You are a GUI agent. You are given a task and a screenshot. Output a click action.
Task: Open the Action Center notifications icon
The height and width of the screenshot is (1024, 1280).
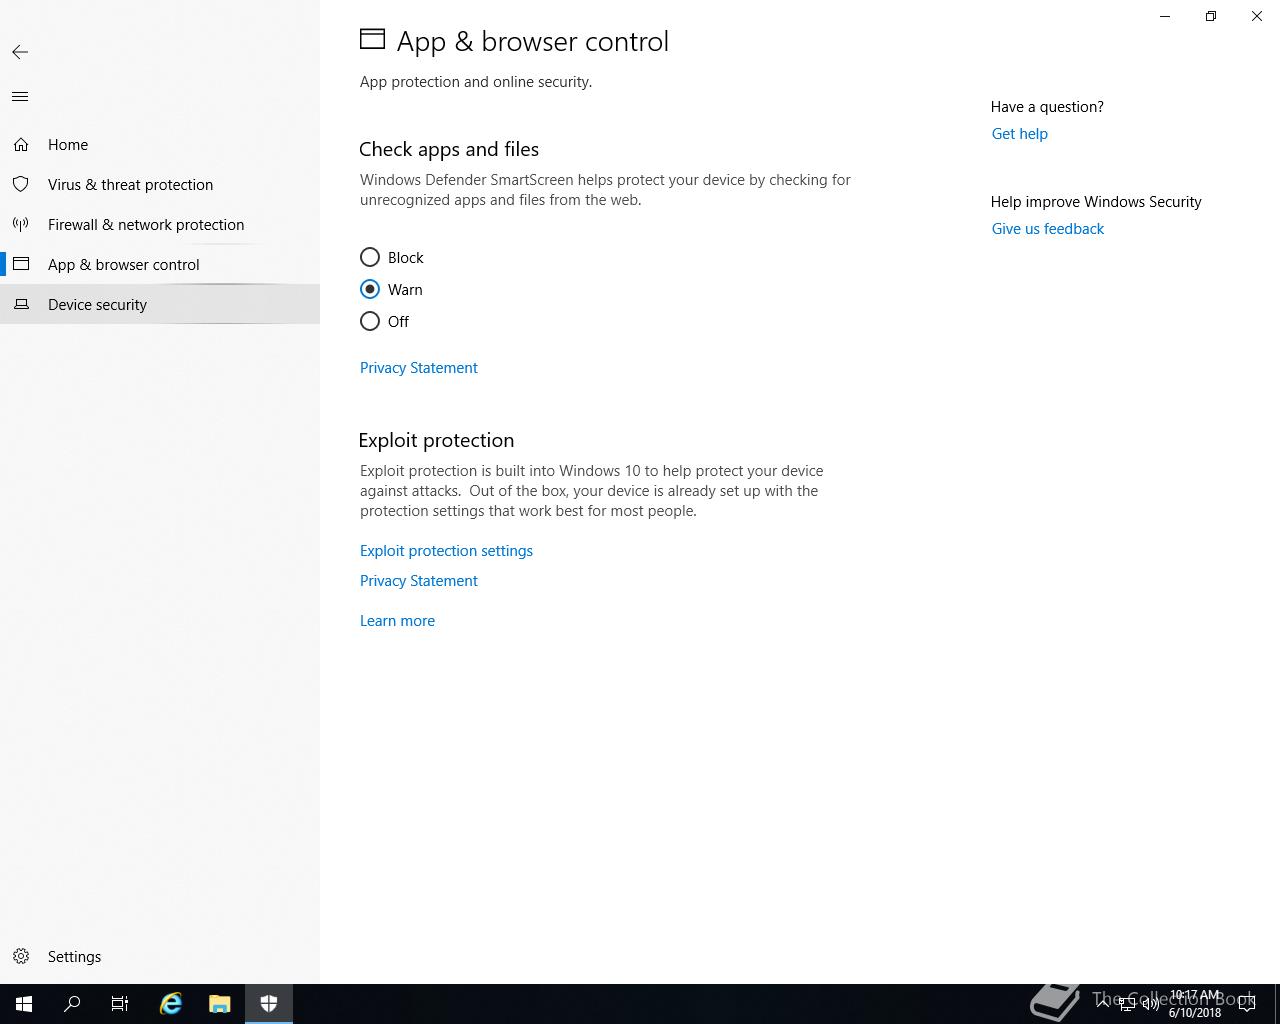tap(1247, 1004)
